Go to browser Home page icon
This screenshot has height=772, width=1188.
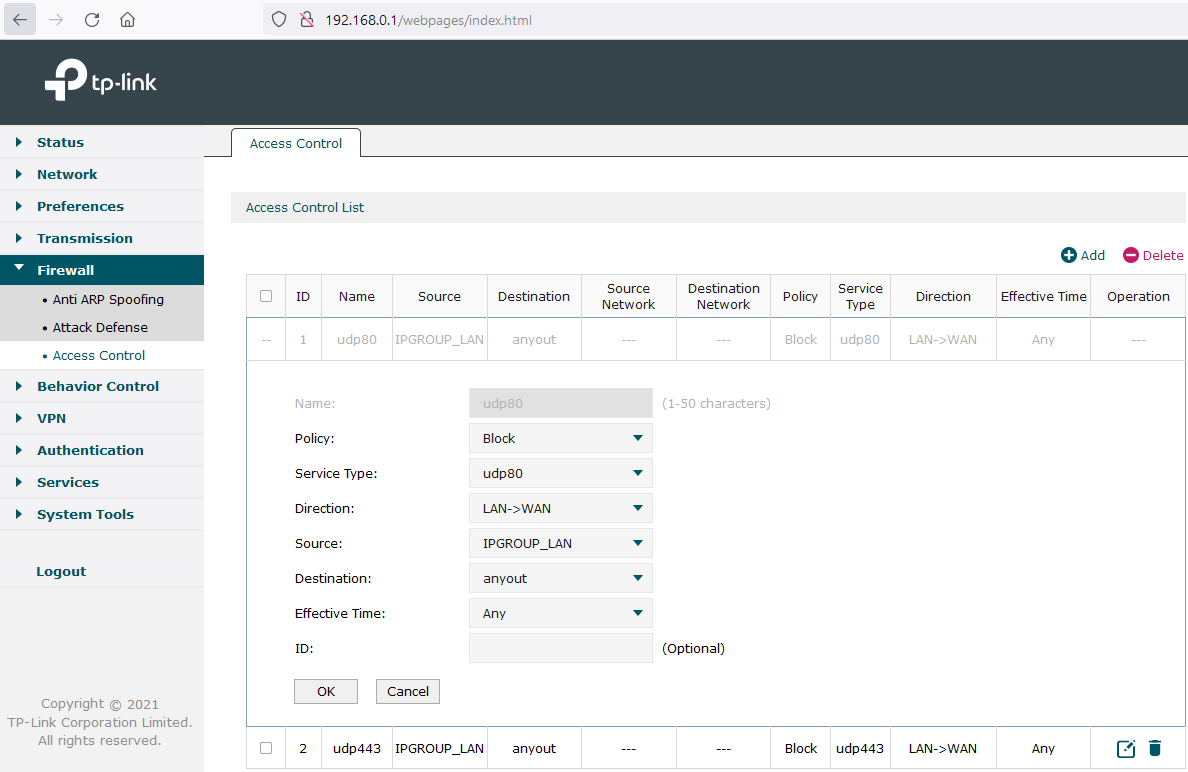point(127,20)
